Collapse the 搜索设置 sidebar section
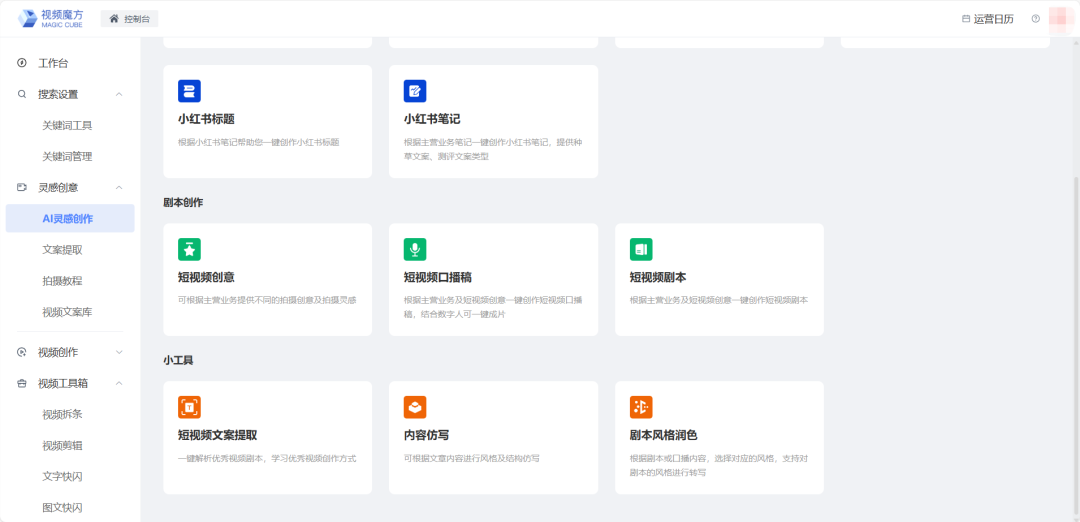The image size is (1080, 522). coord(119,94)
